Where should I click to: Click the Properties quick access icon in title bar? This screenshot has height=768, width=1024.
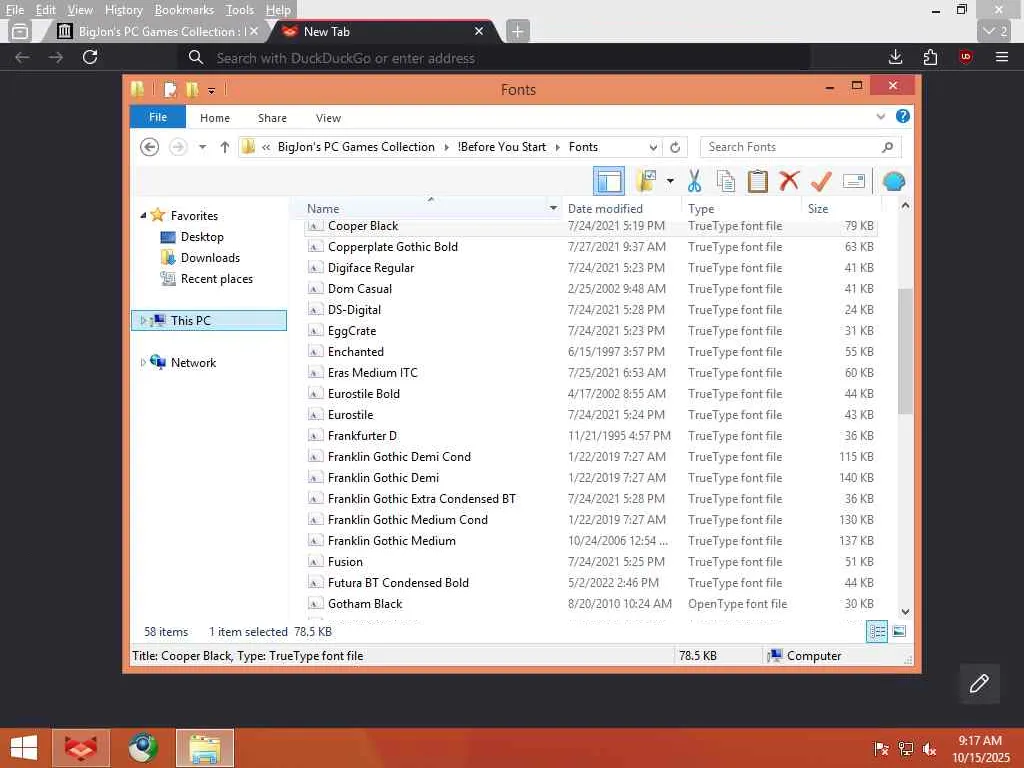coord(170,89)
